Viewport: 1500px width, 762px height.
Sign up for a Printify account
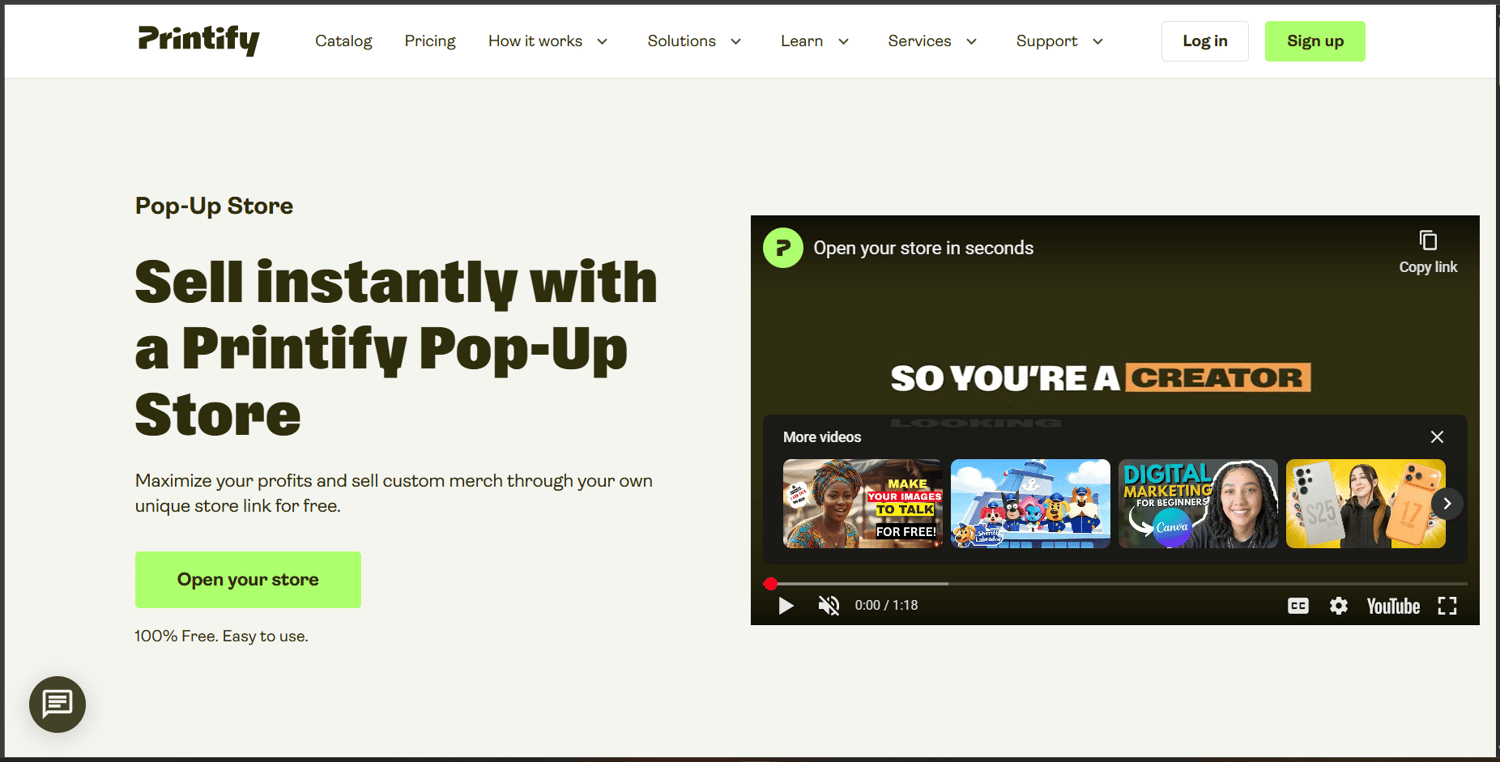1314,41
